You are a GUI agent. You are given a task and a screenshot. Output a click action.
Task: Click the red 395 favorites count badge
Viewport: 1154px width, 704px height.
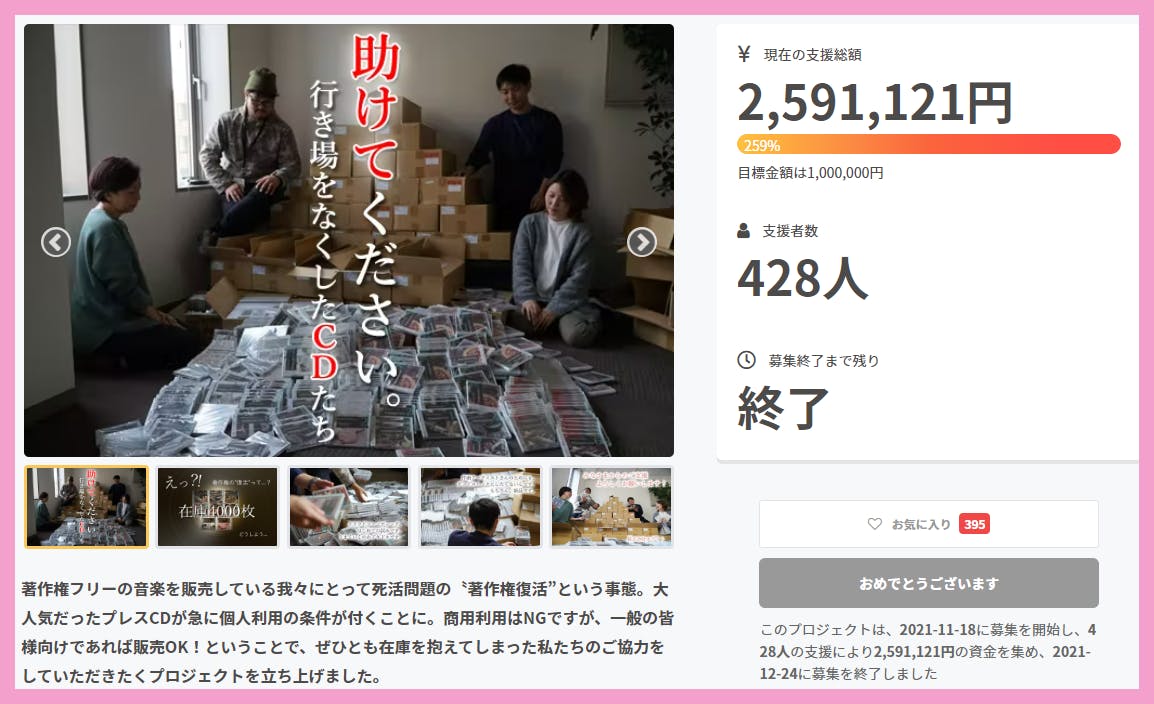pyautogui.click(x=974, y=524)
